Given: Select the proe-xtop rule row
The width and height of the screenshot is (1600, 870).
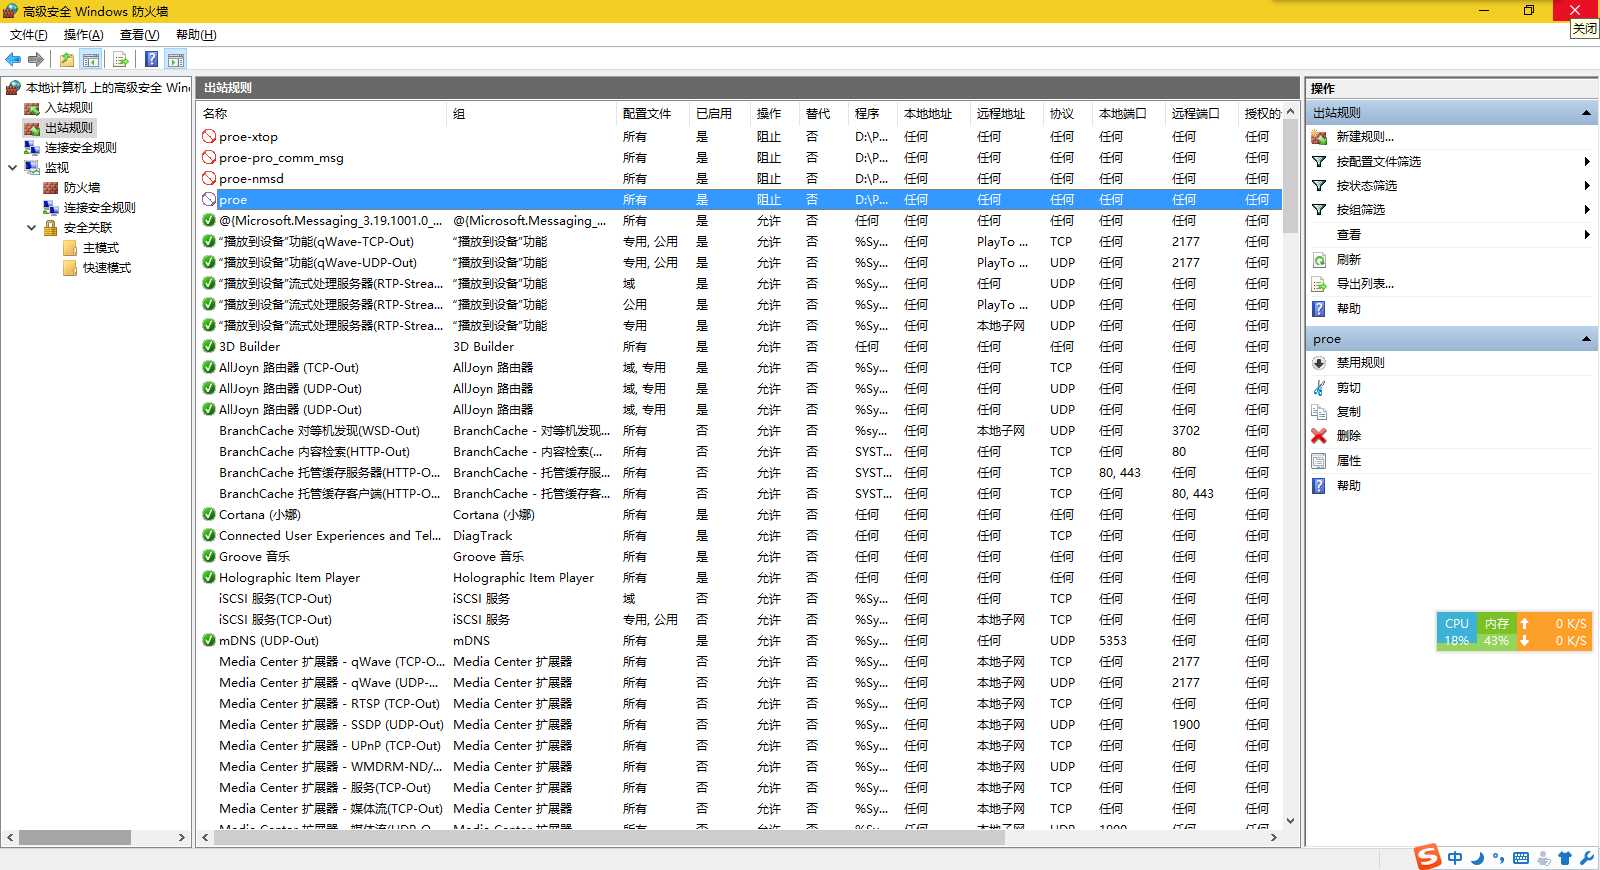Looking at the screenshot, I should [x=740, y=137].
